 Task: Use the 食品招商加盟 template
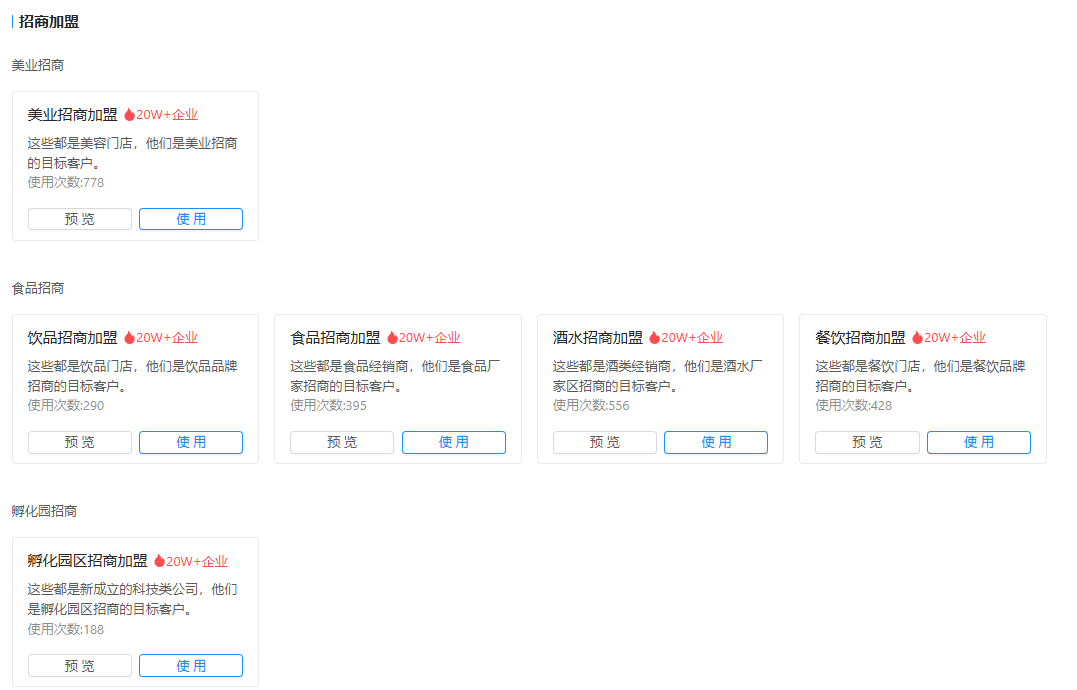(x=454, y=442)
